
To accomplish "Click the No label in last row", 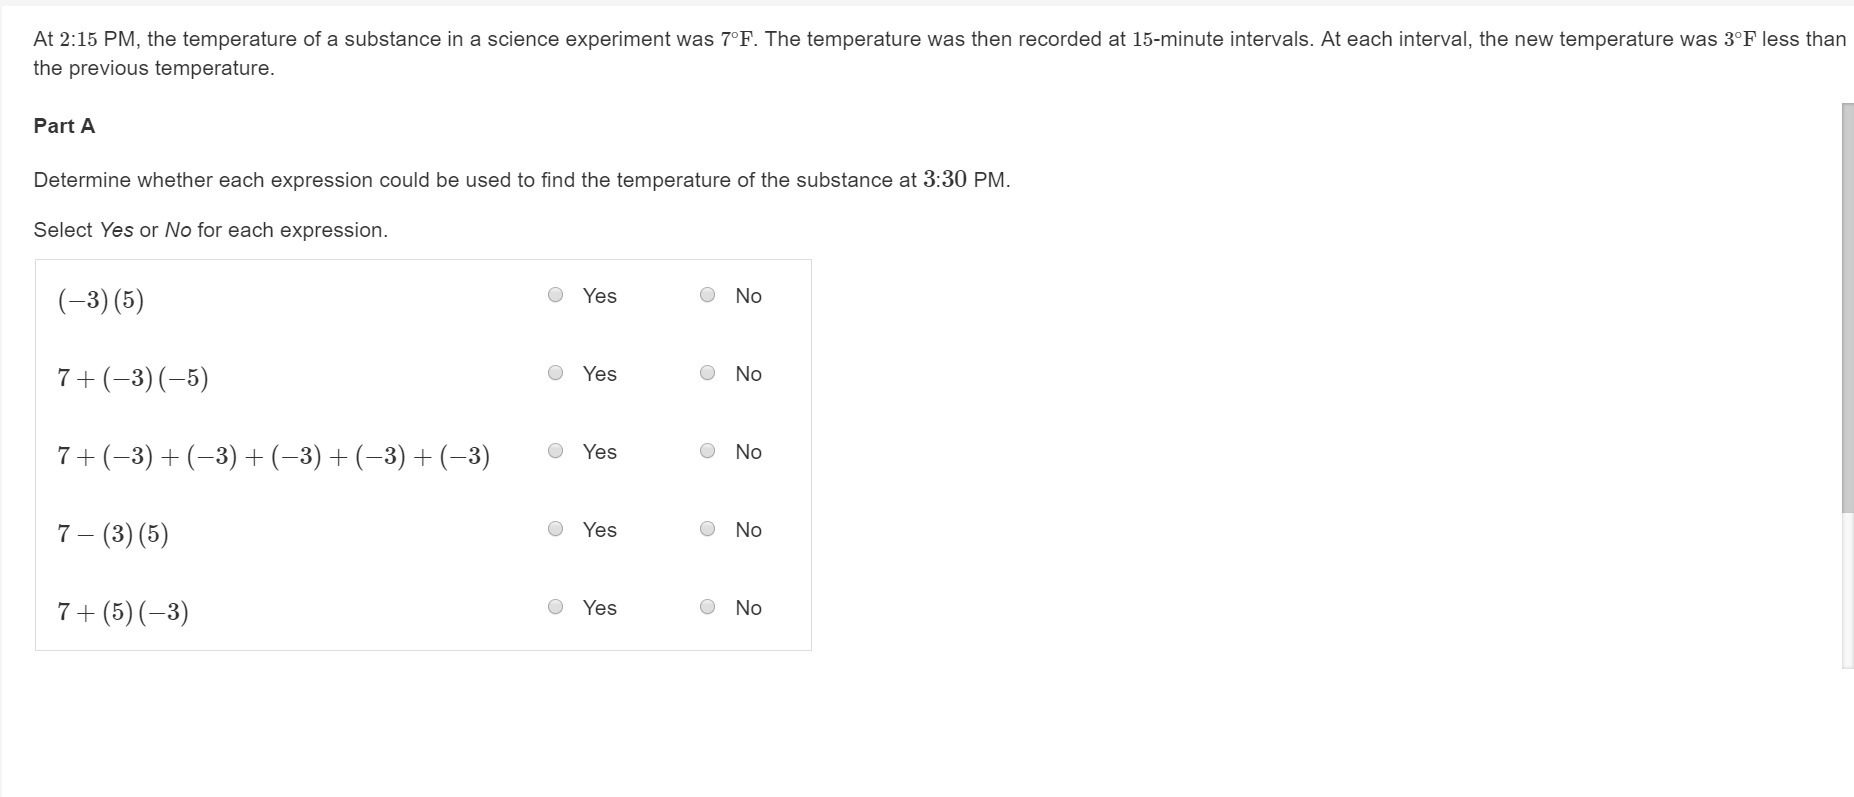I will tap(748, 608).
